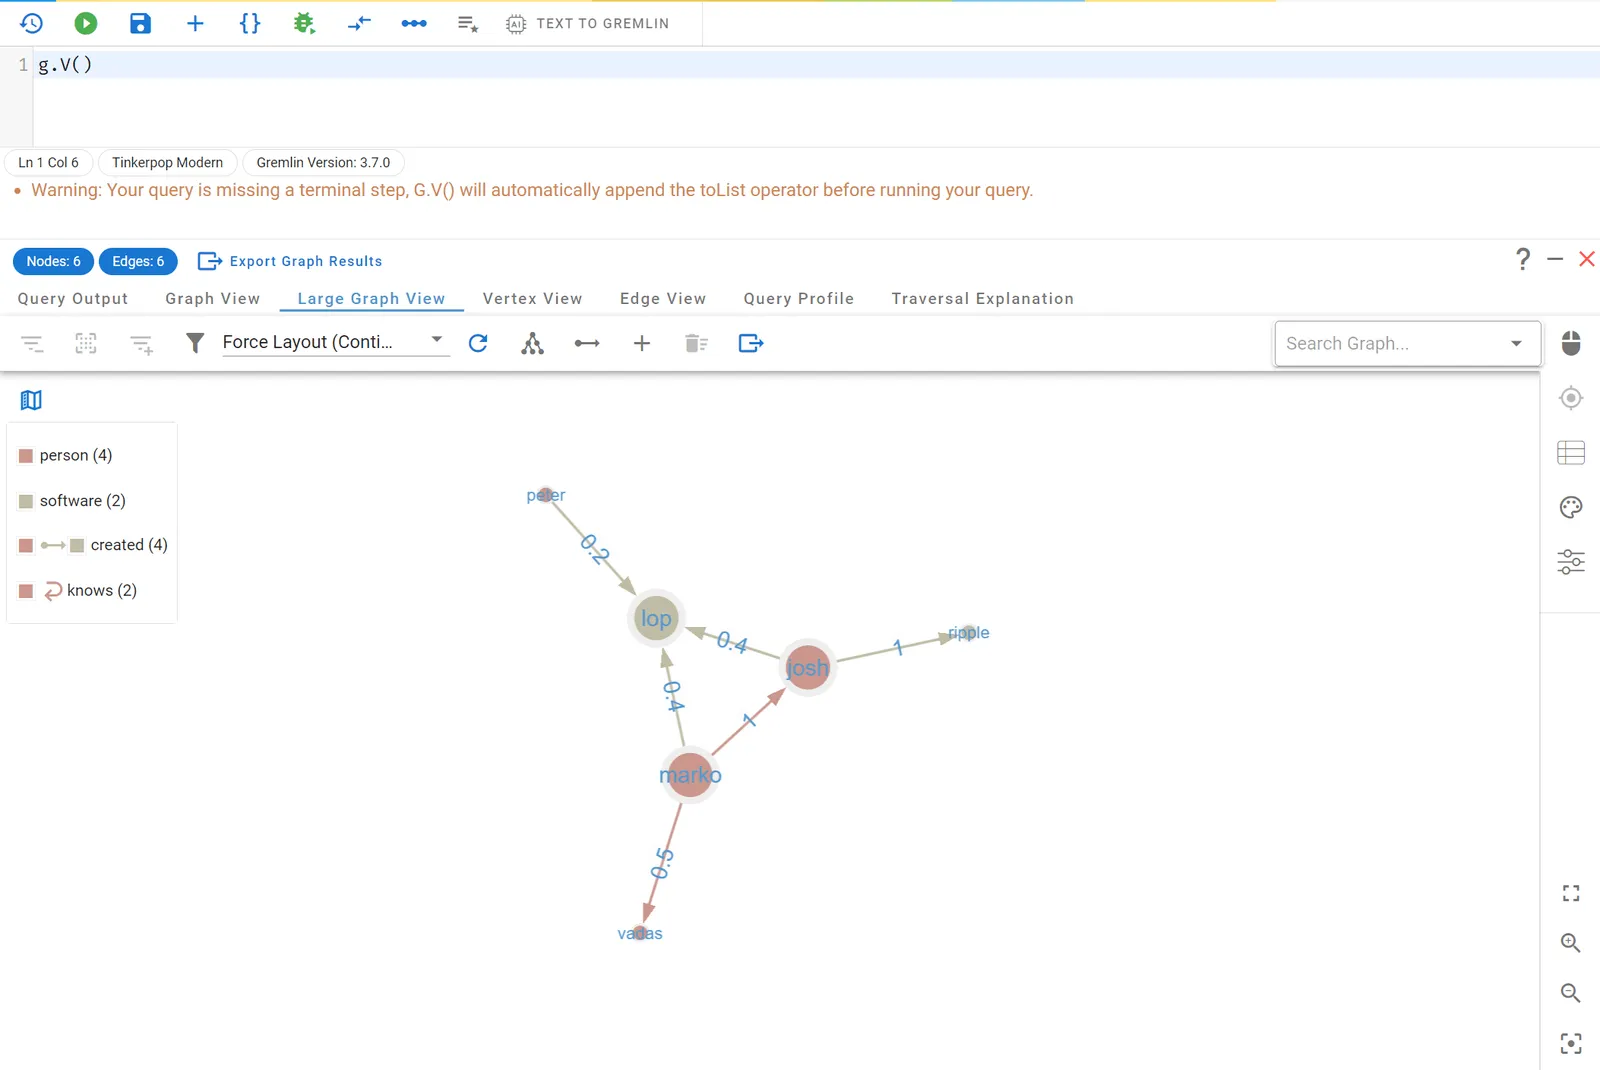Image resolution: width=1600 pixels, height=1070 pixels.
Task: Toggle fullscreen graph view
Action: tap(1571, 893)
